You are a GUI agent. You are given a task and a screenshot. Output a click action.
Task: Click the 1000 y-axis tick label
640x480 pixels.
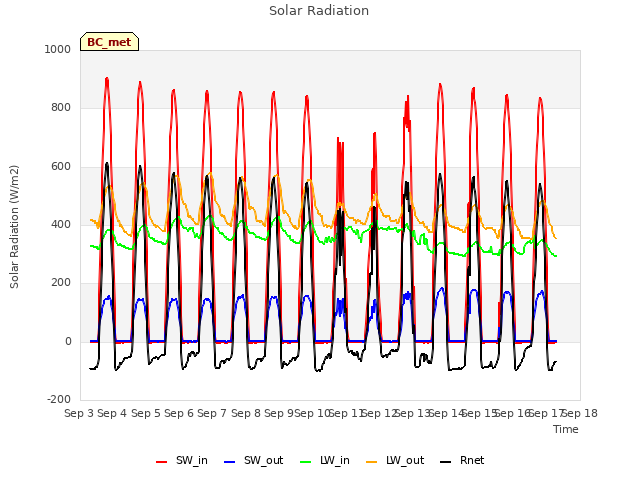click(x=58, y=49)
